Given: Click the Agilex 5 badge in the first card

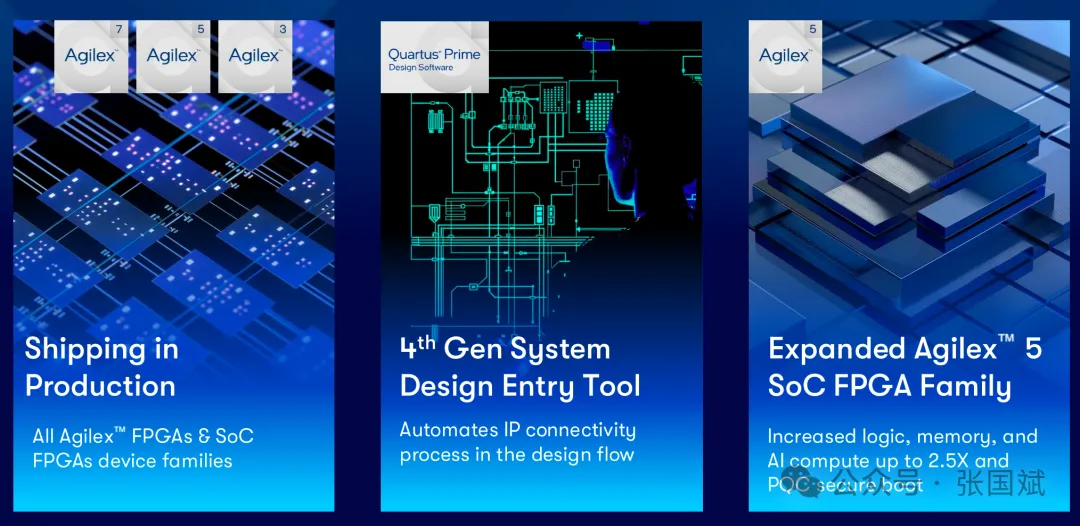Looking at the screenshot, I should 173,56.
